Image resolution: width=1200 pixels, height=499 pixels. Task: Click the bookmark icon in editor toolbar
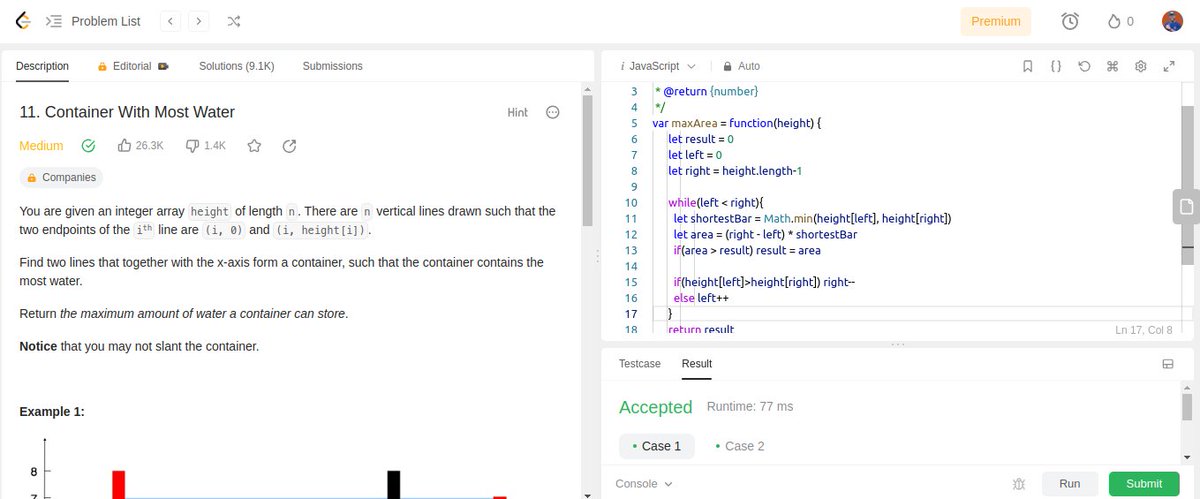click(1027, 66)
